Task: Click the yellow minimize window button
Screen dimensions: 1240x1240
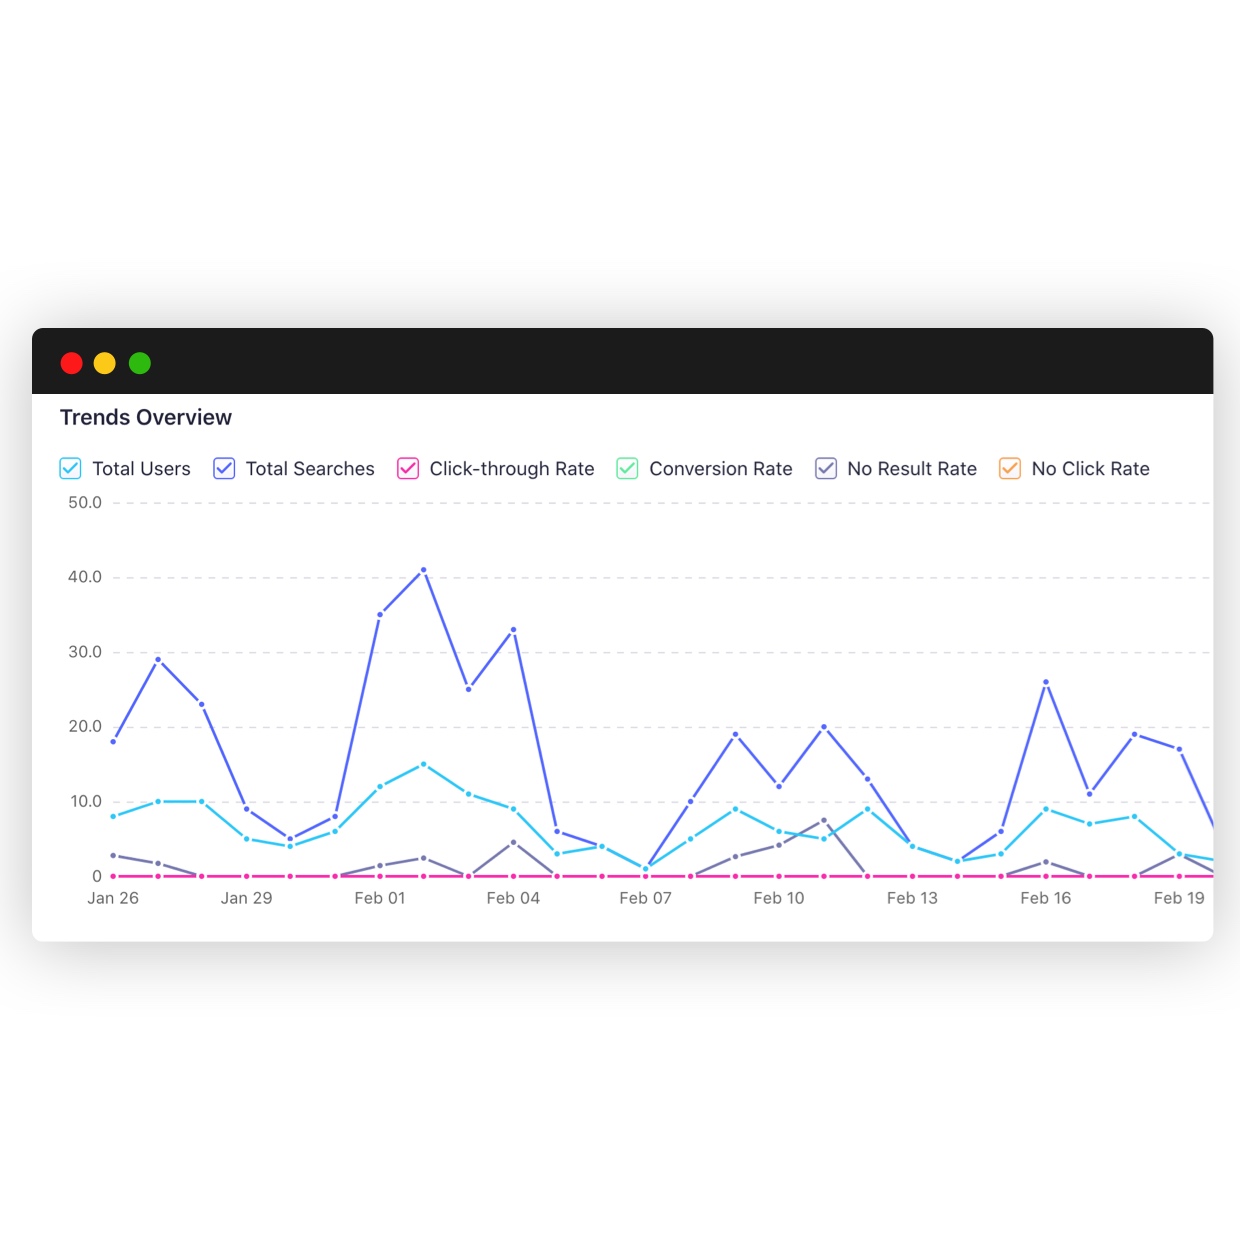Action: tap(105, 363)
